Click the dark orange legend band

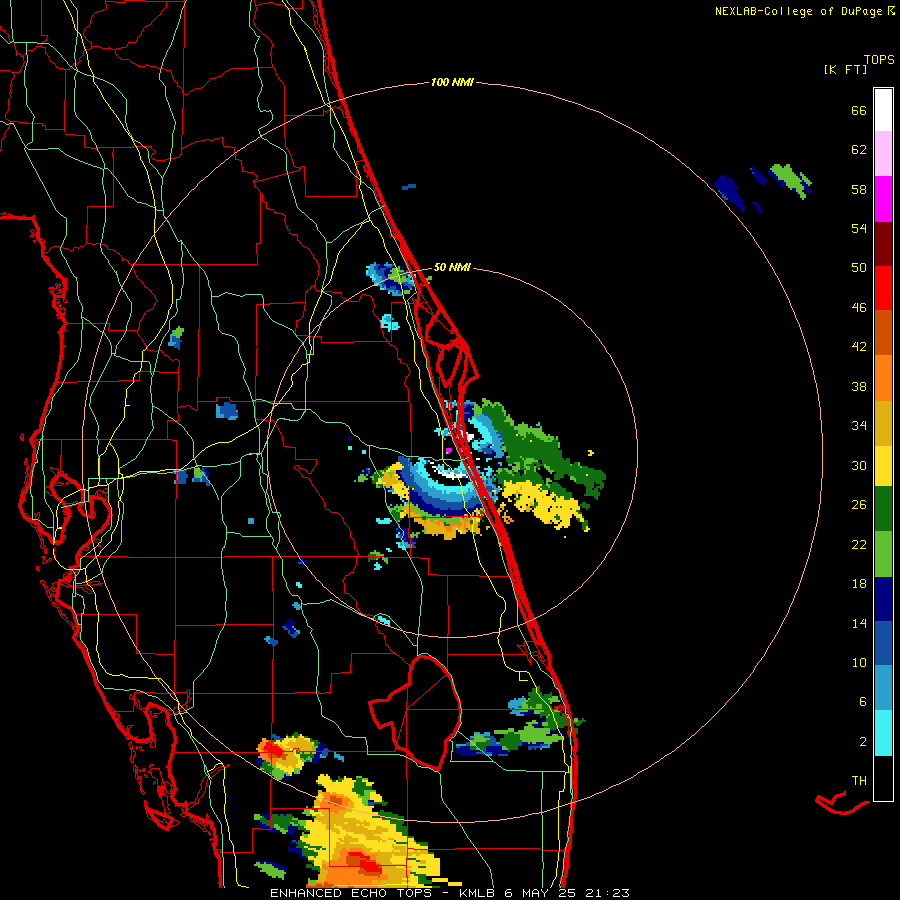pyautogui.click(x=883, y=332)
